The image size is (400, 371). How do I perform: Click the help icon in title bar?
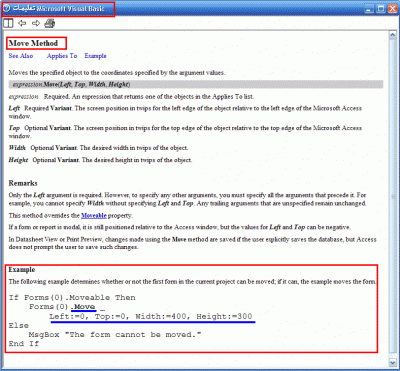coord(7,9)
